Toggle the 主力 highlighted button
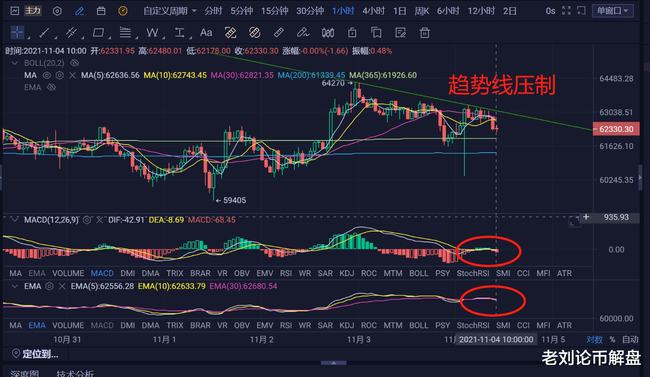This screenshot has height=377, width=650. point(33,11)
